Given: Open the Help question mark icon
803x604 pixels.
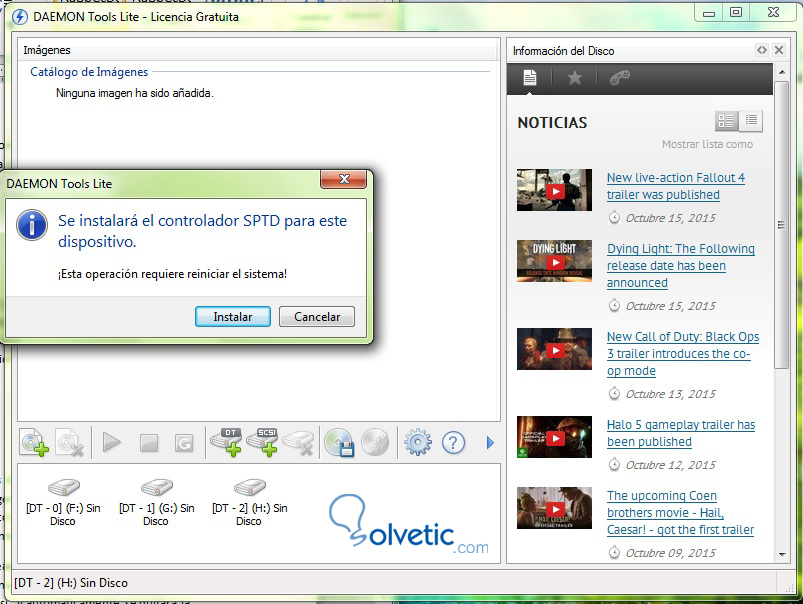Looking at the screenshot, I should click(x=453, y=443).
